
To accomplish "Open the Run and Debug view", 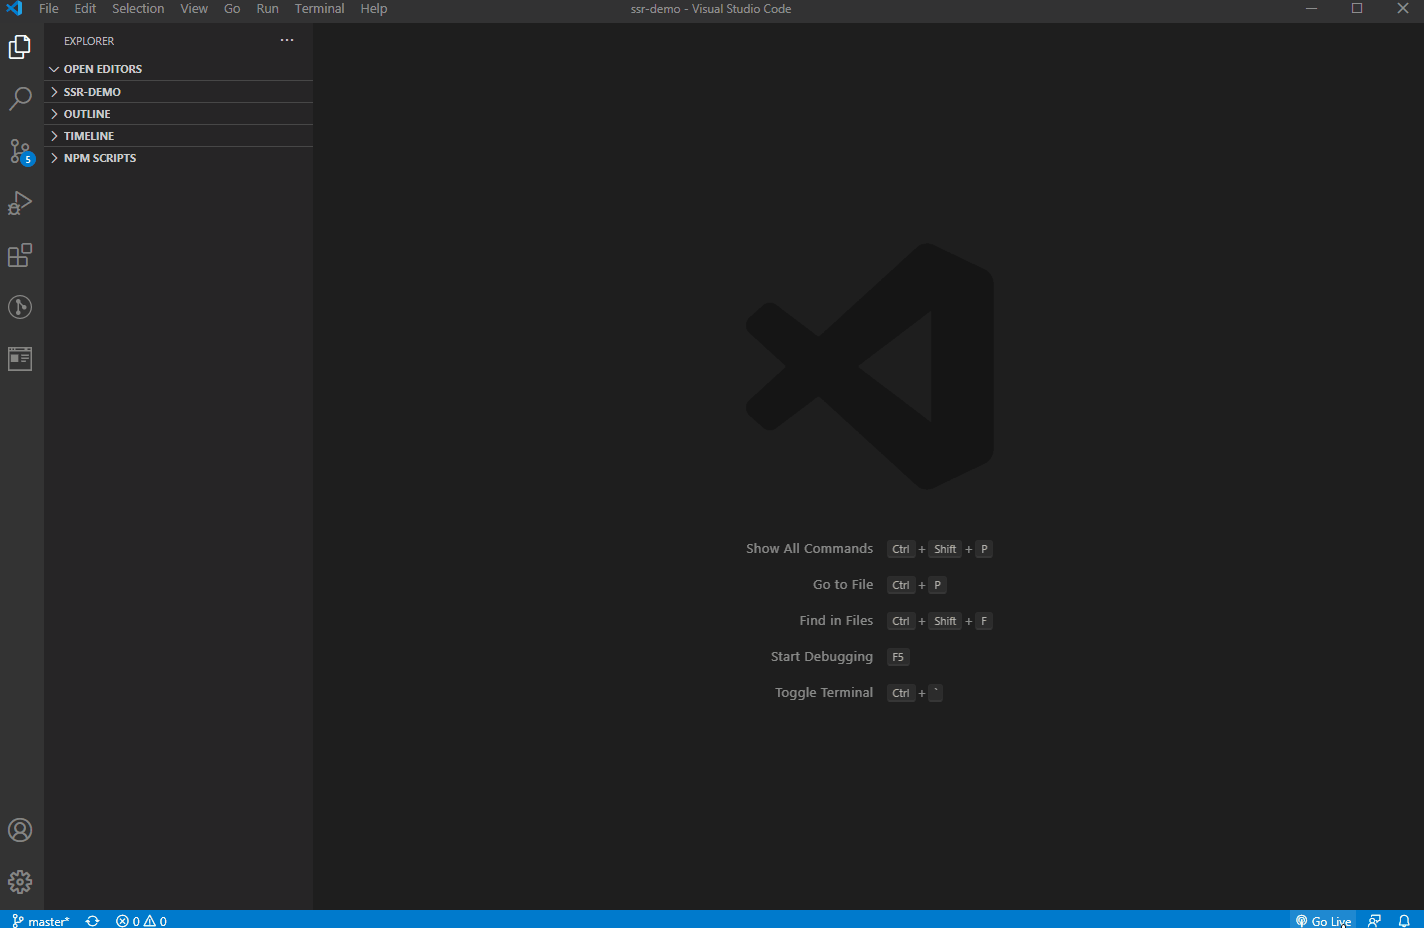I will pos(20,203).
